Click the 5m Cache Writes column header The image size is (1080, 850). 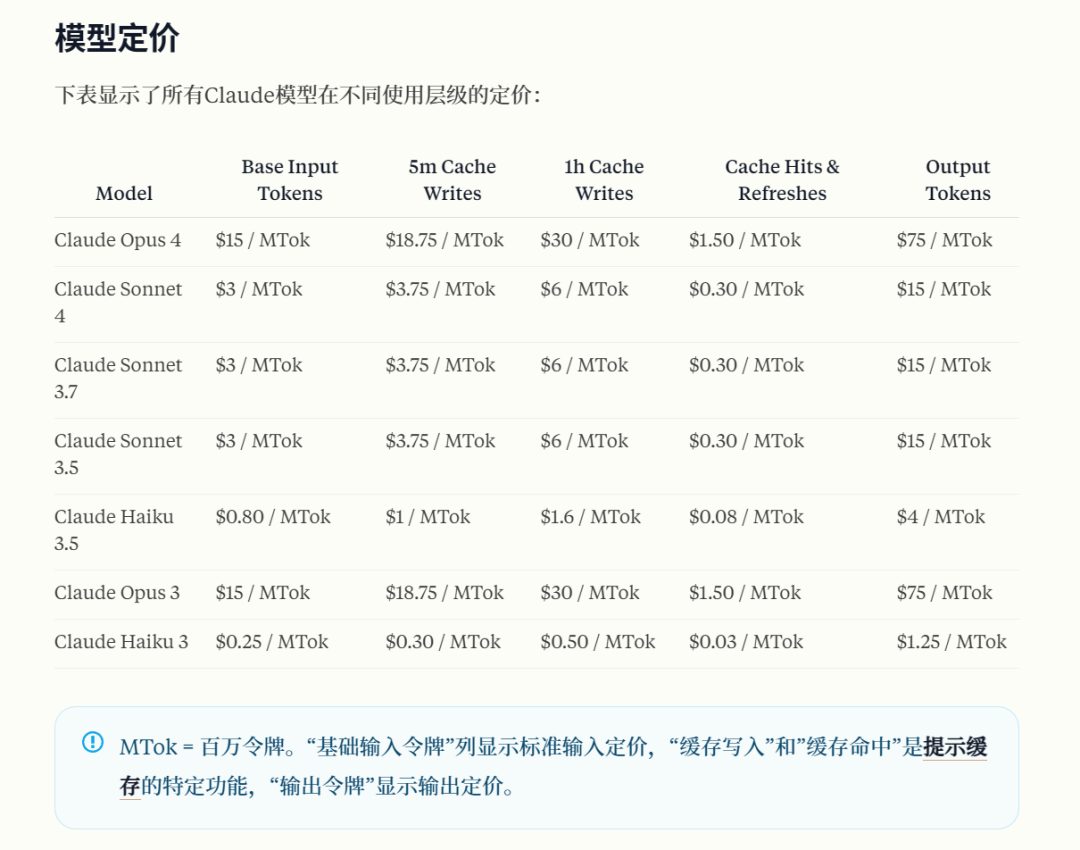tap(452, 180)
